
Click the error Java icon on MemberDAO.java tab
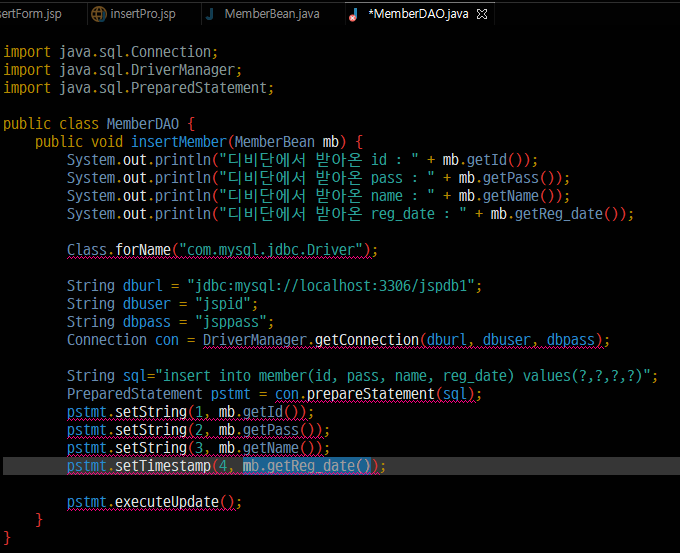[353, 15]
